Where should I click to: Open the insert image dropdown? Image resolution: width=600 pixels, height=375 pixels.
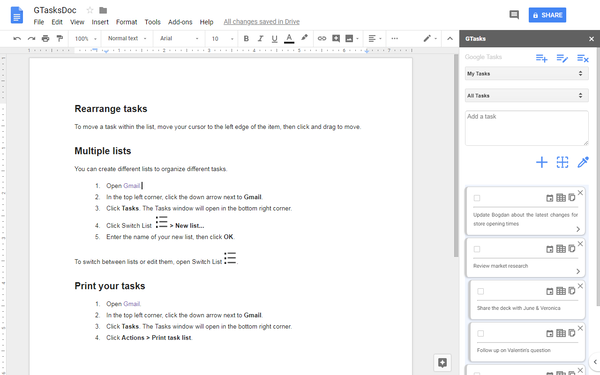coord(352,38)
